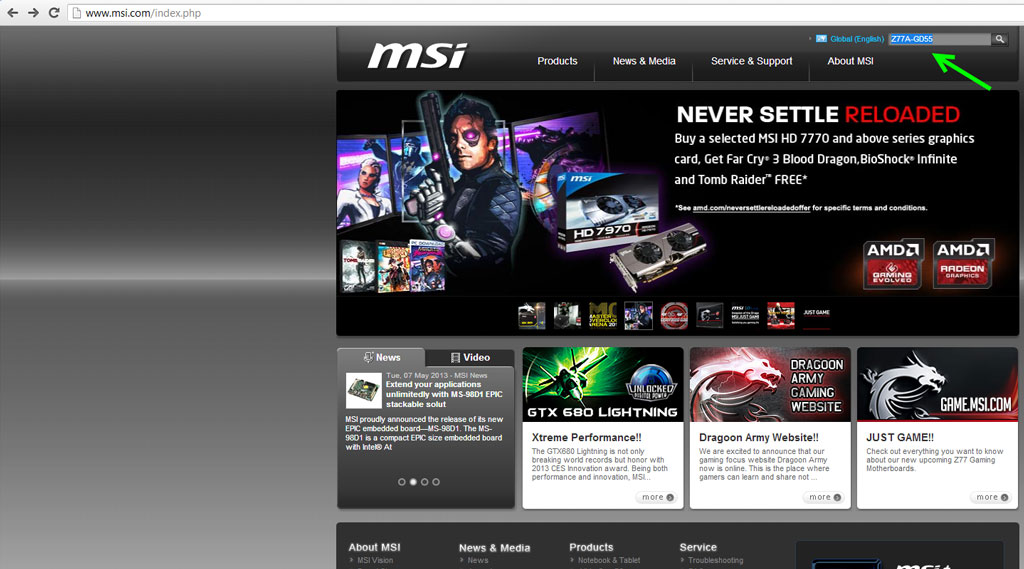The image size is (1024, 569).
Task: Go forward with the browser forward arrow
Action: [33, 13]
